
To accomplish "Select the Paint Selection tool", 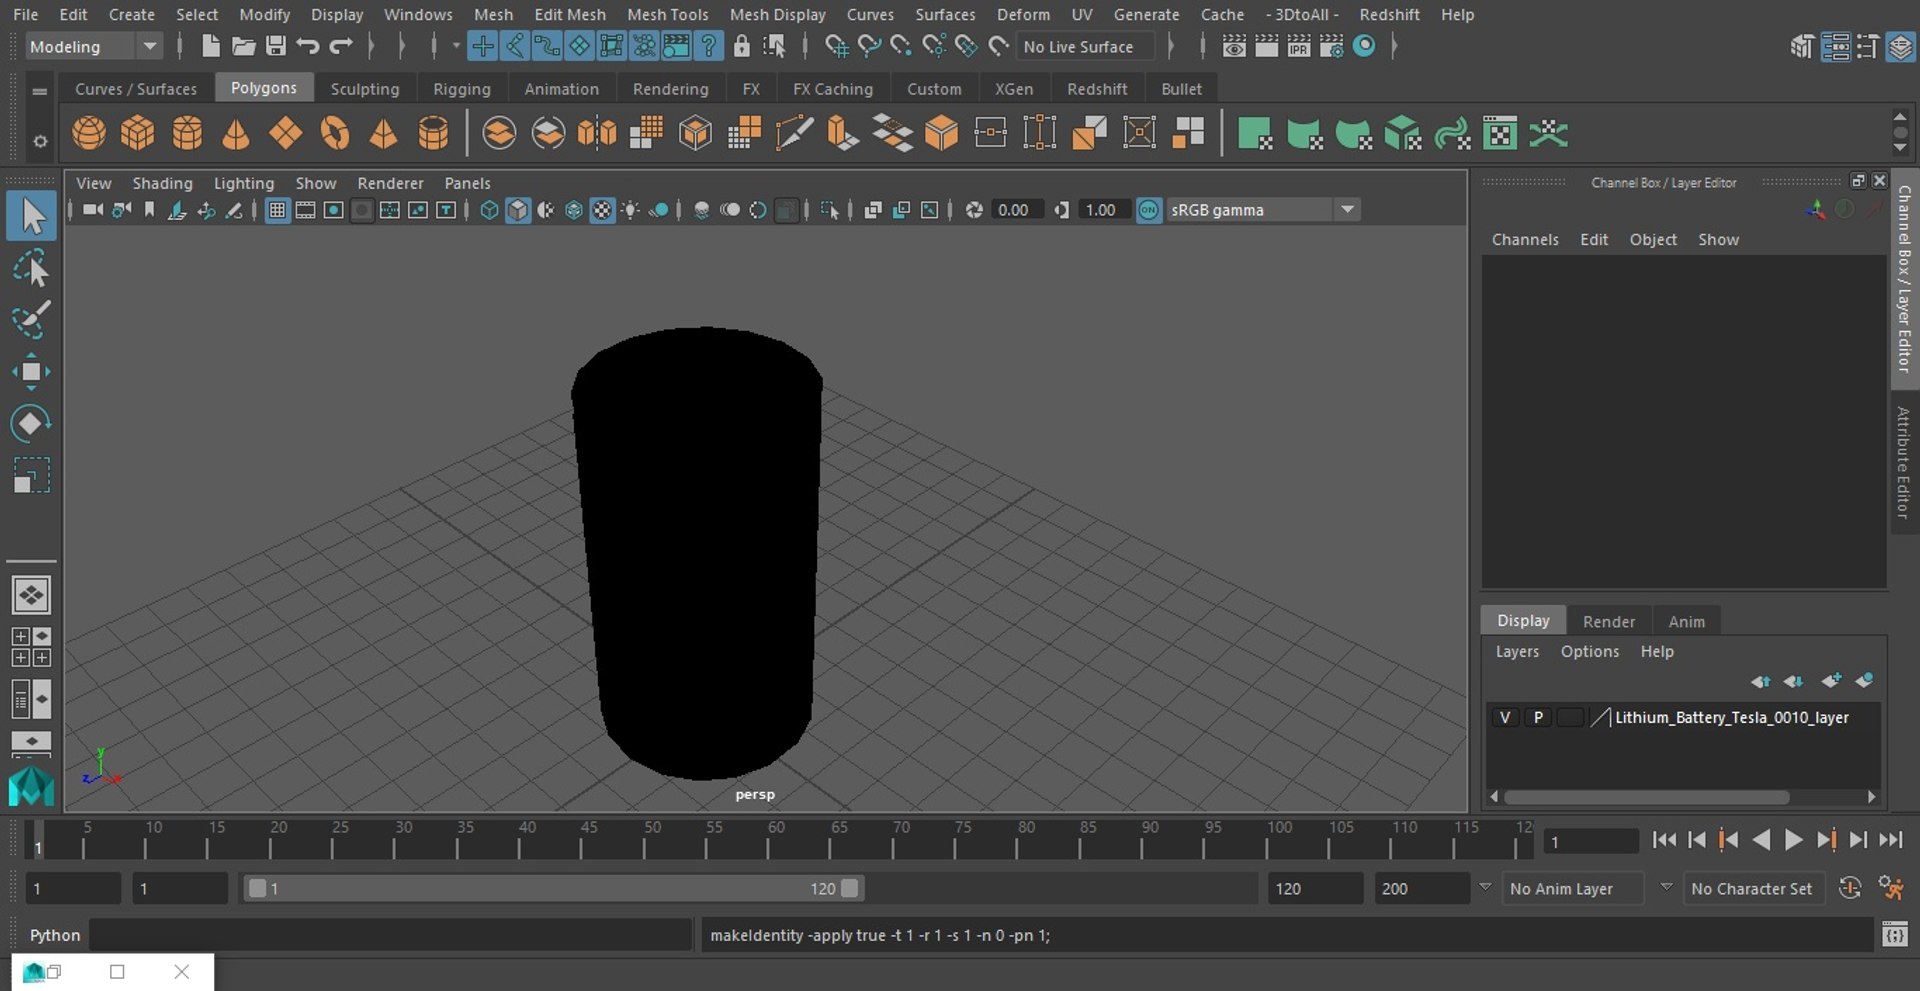I will [x=32, y=320].
